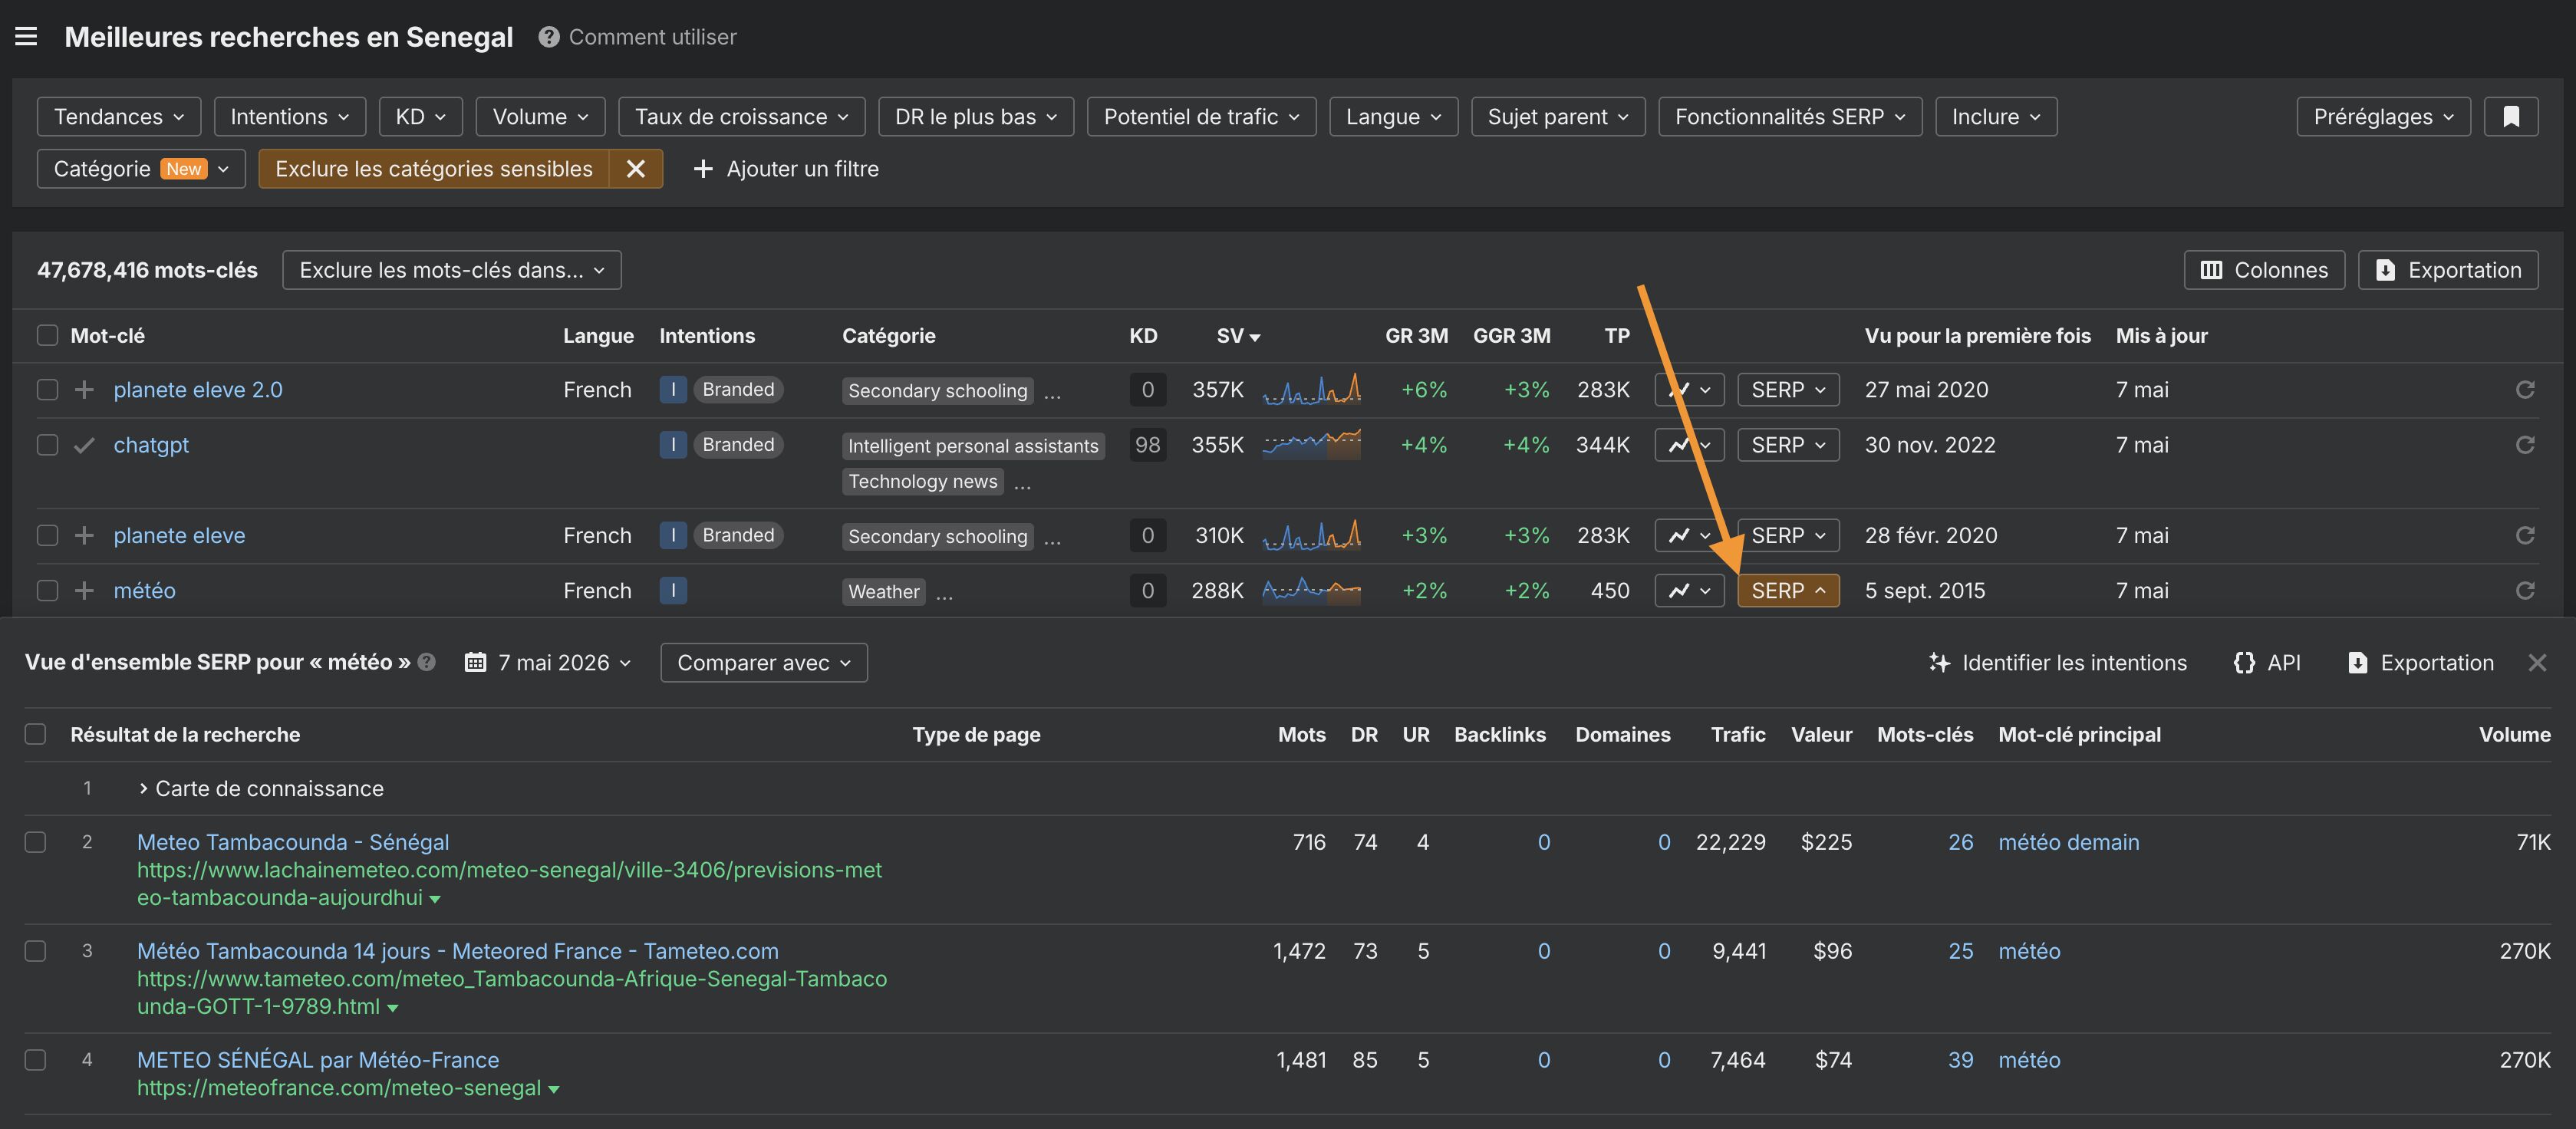Check the 'planete eleve 2.0' row checkbox

(47, 390)
